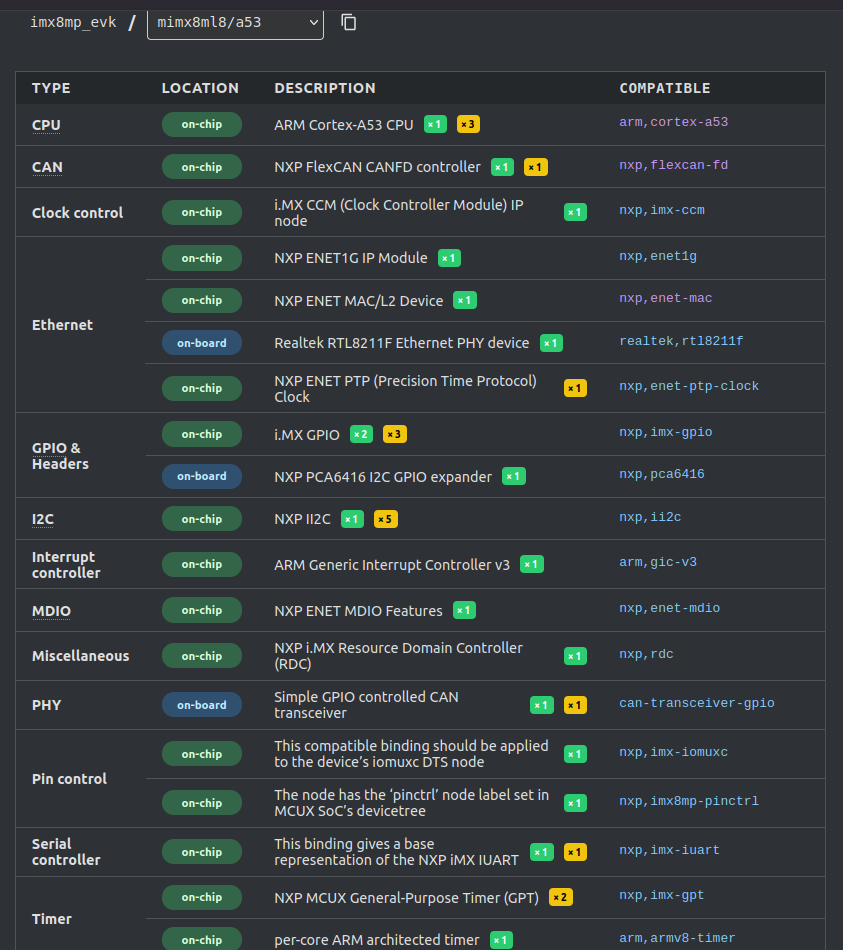Image resolution: width=843 pixels, height=950 pixels.
Task: Open the mimx8ml8/a53 board target dropdown
Action: pos(235,23)
